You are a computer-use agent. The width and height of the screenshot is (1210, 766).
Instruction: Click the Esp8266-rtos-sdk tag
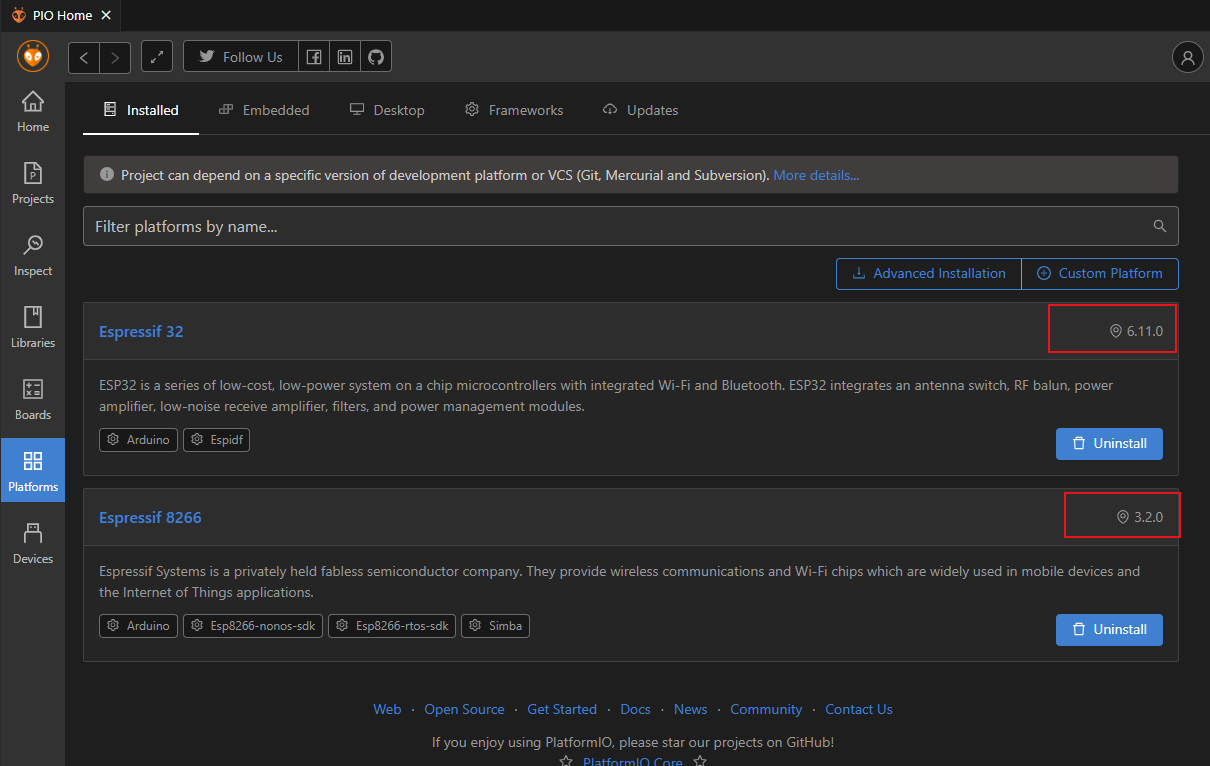392,626
